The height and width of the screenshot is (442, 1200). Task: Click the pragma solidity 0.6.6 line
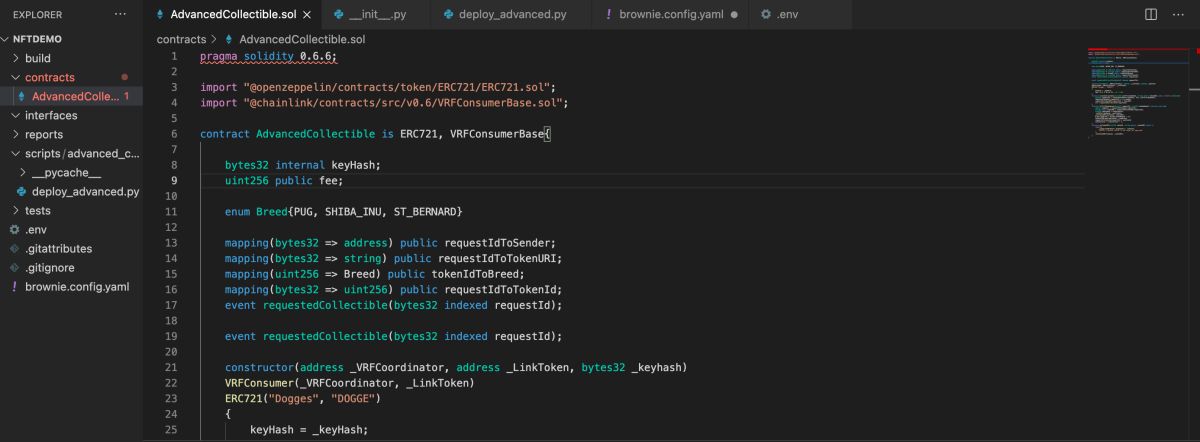click(268, 57)
